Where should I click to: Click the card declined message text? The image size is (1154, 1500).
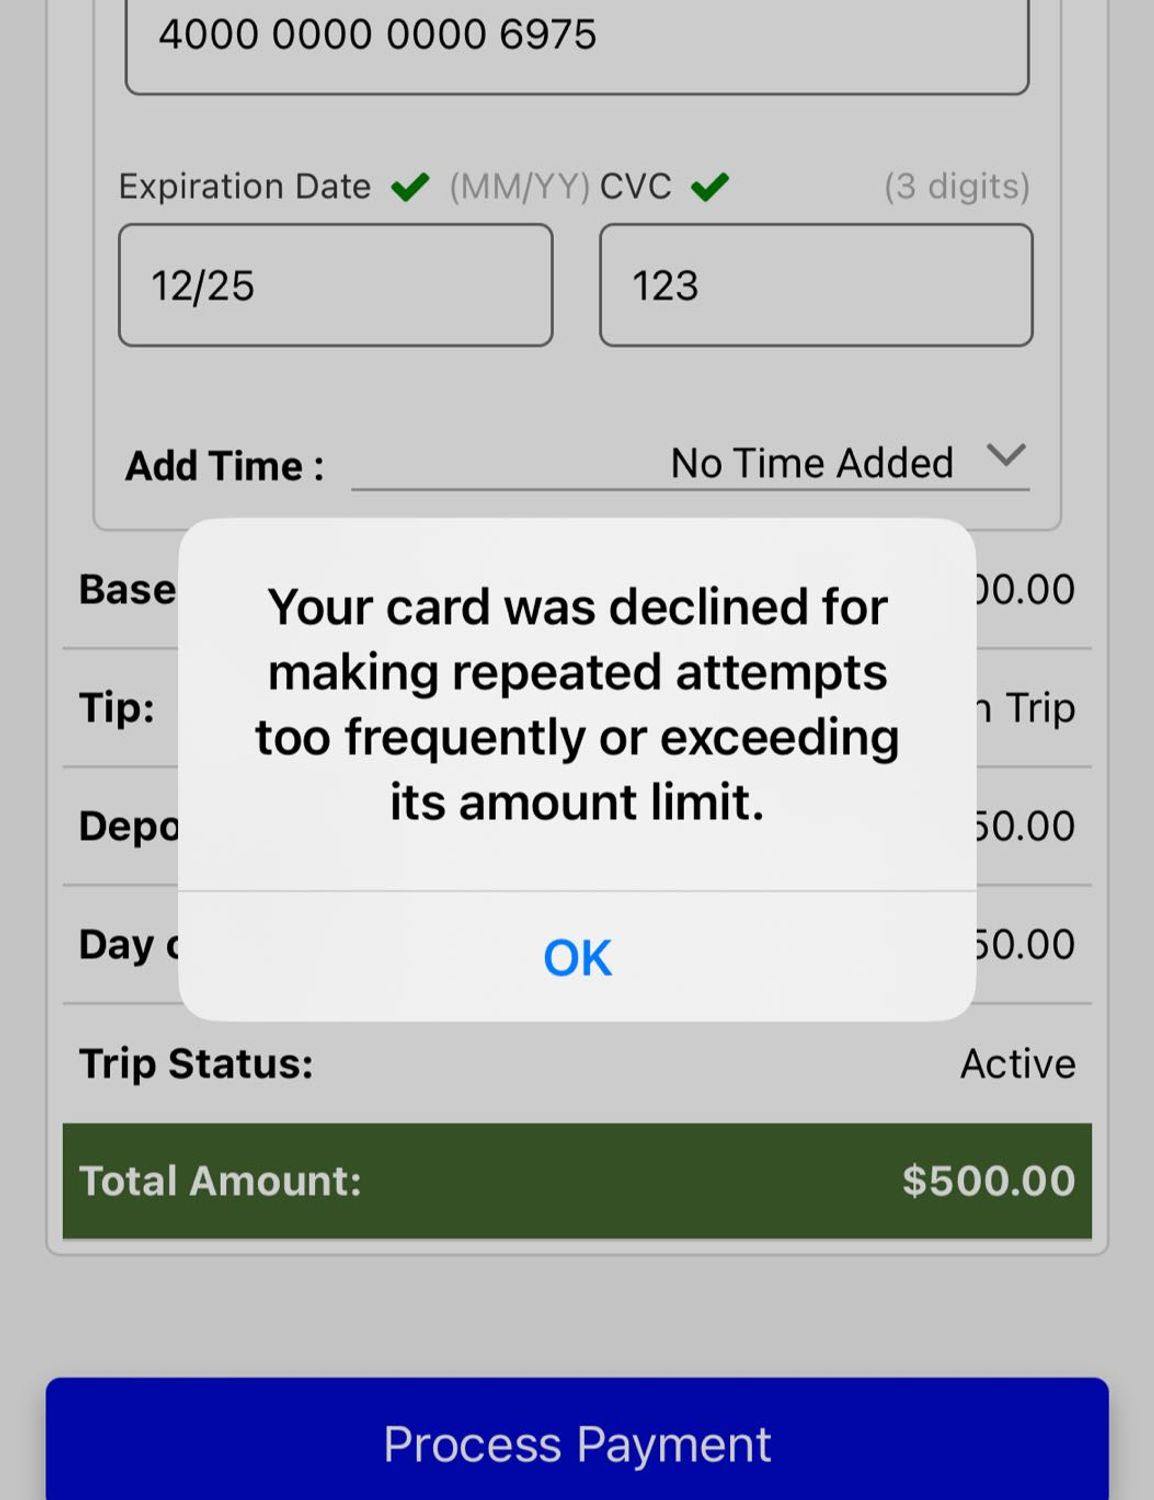coord(577,704)
